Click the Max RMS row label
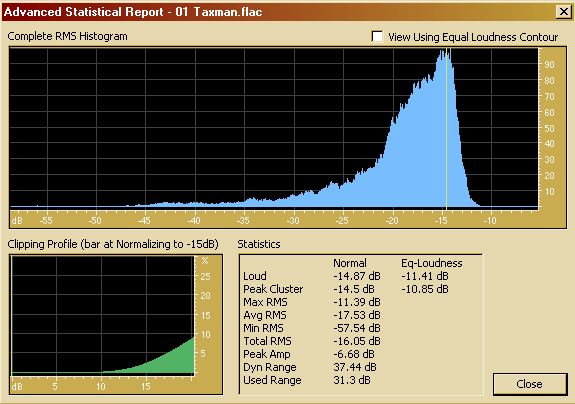The width and height of the screenshot is (575, 404). pos(265,302)
